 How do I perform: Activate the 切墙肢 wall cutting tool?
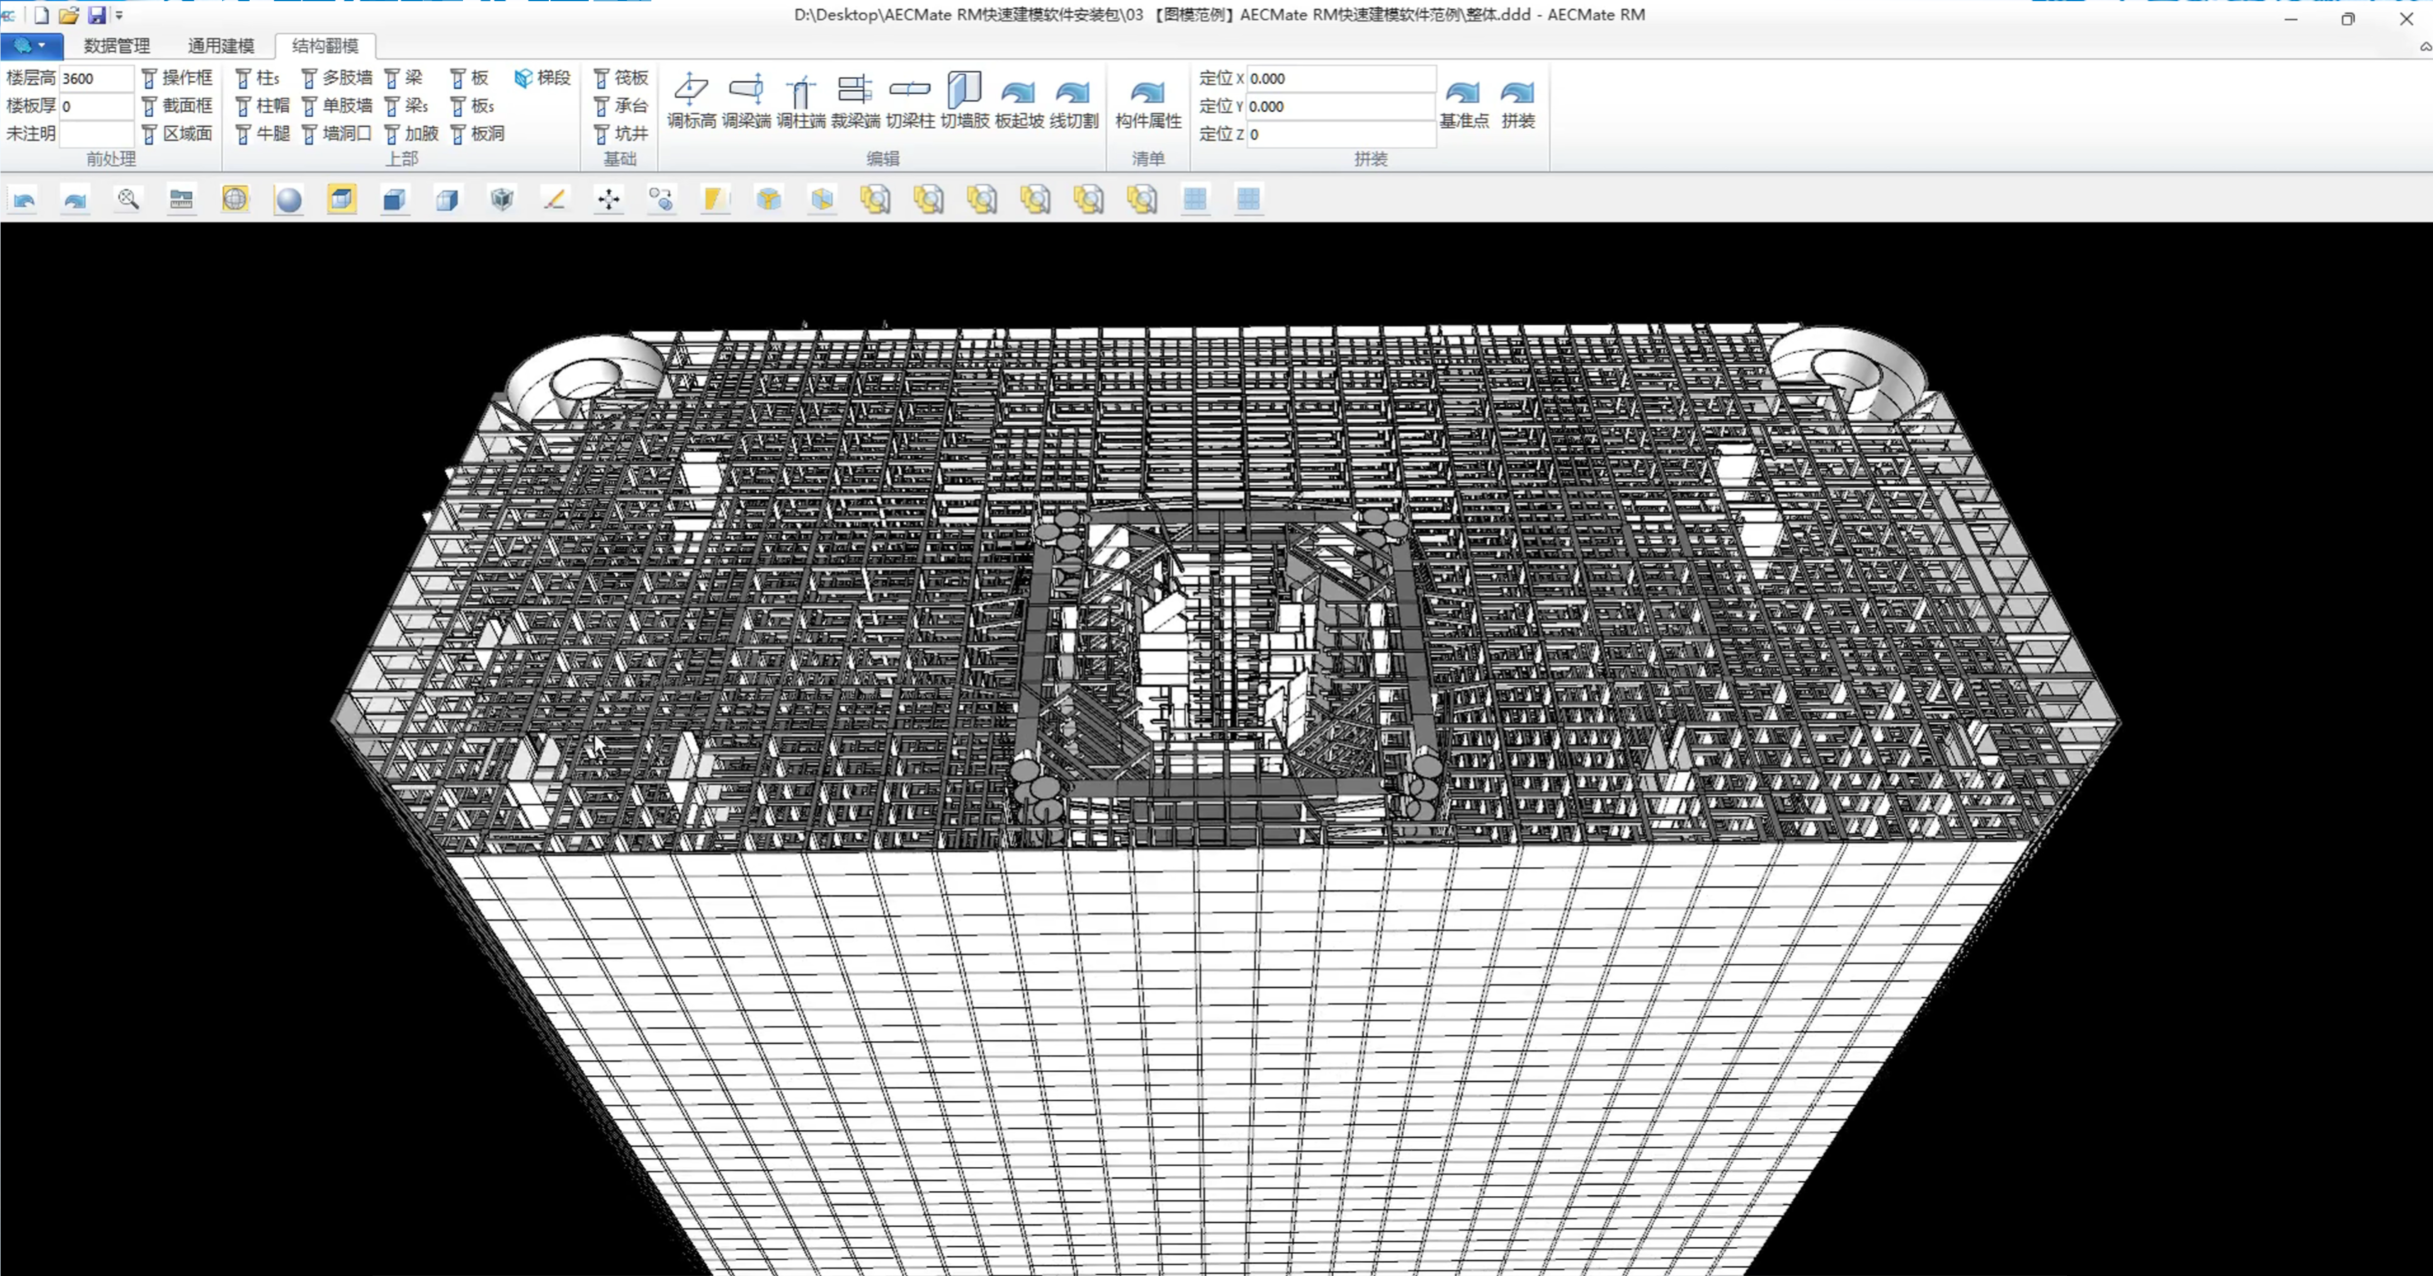tap(964, 100)
